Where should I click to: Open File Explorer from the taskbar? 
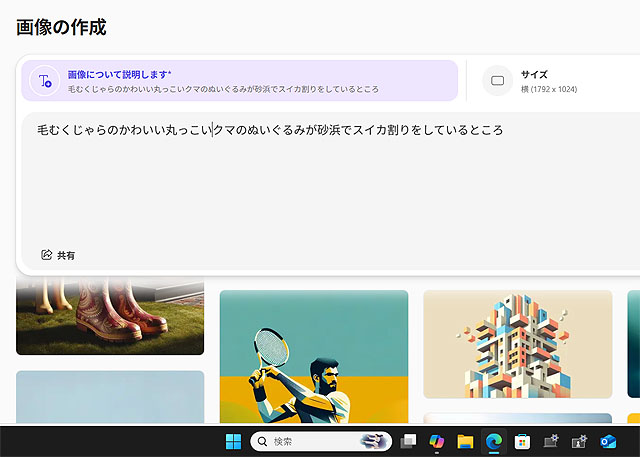[x=465, y=441]
